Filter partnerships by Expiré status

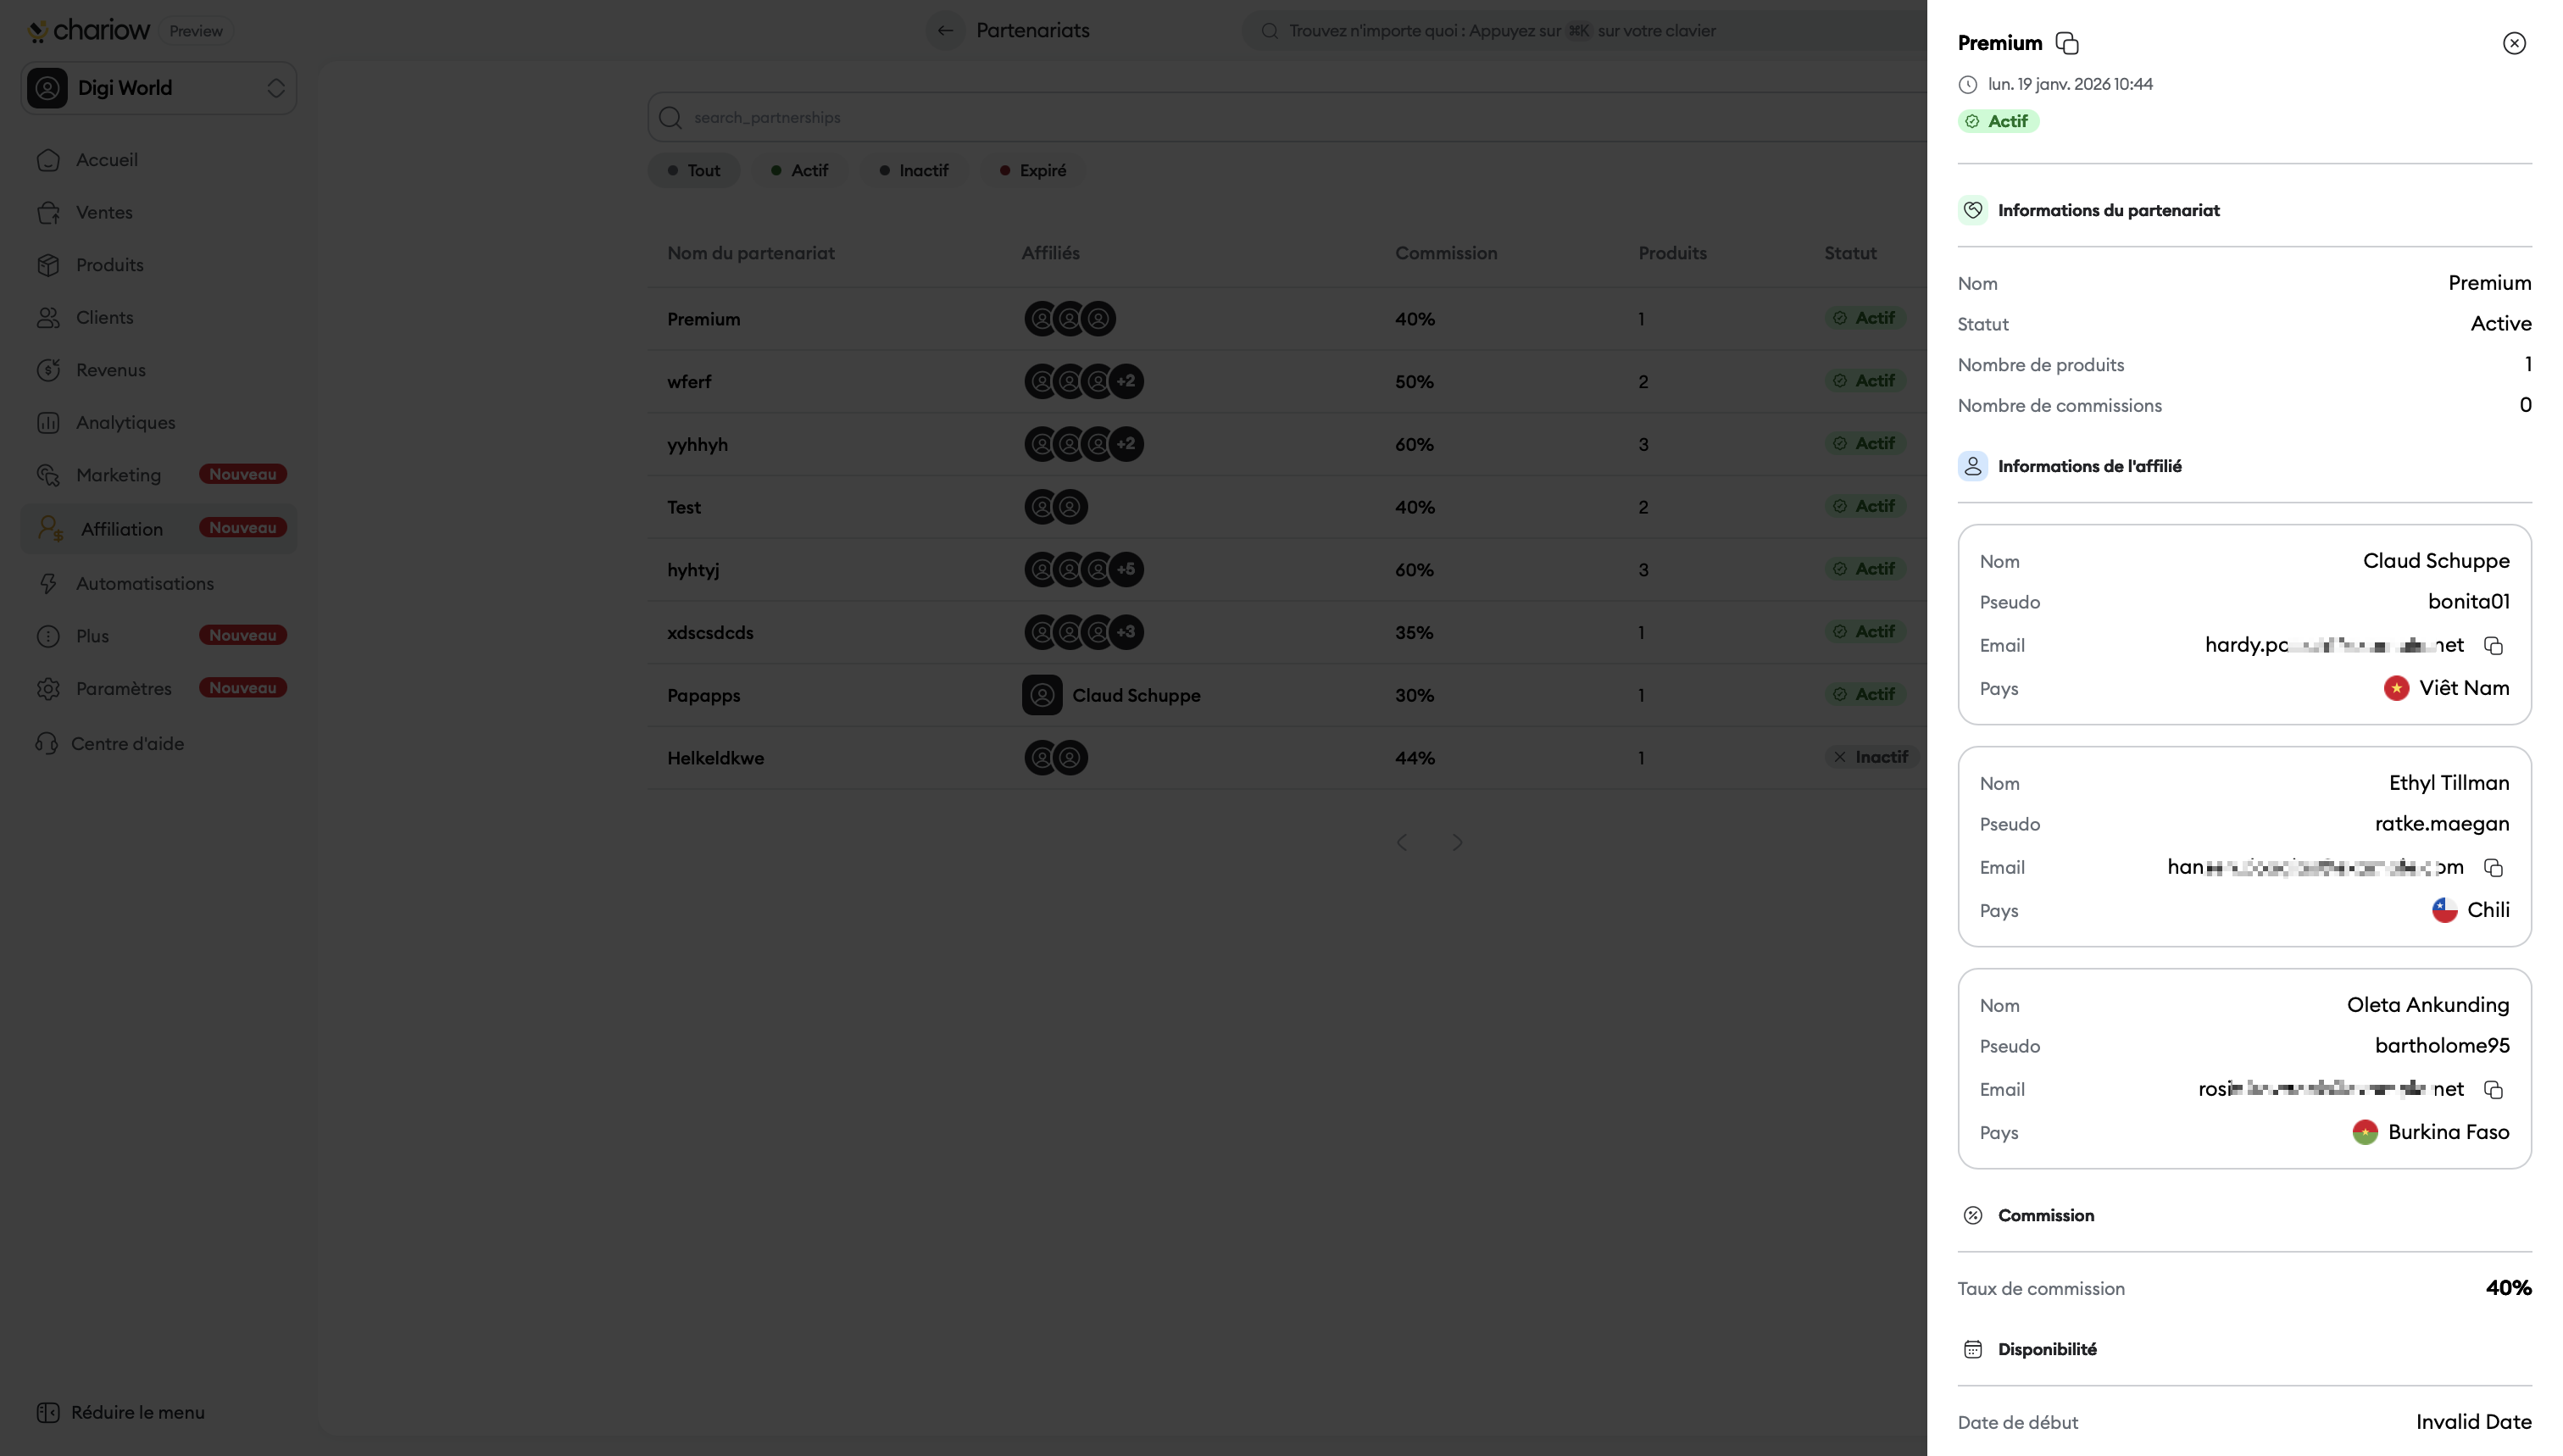click(1032, 170)
